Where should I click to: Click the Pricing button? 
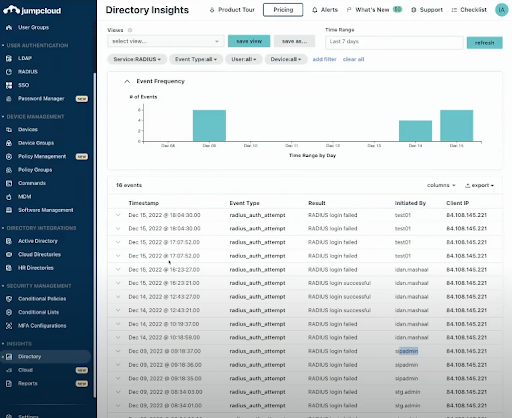click(283, 10)
